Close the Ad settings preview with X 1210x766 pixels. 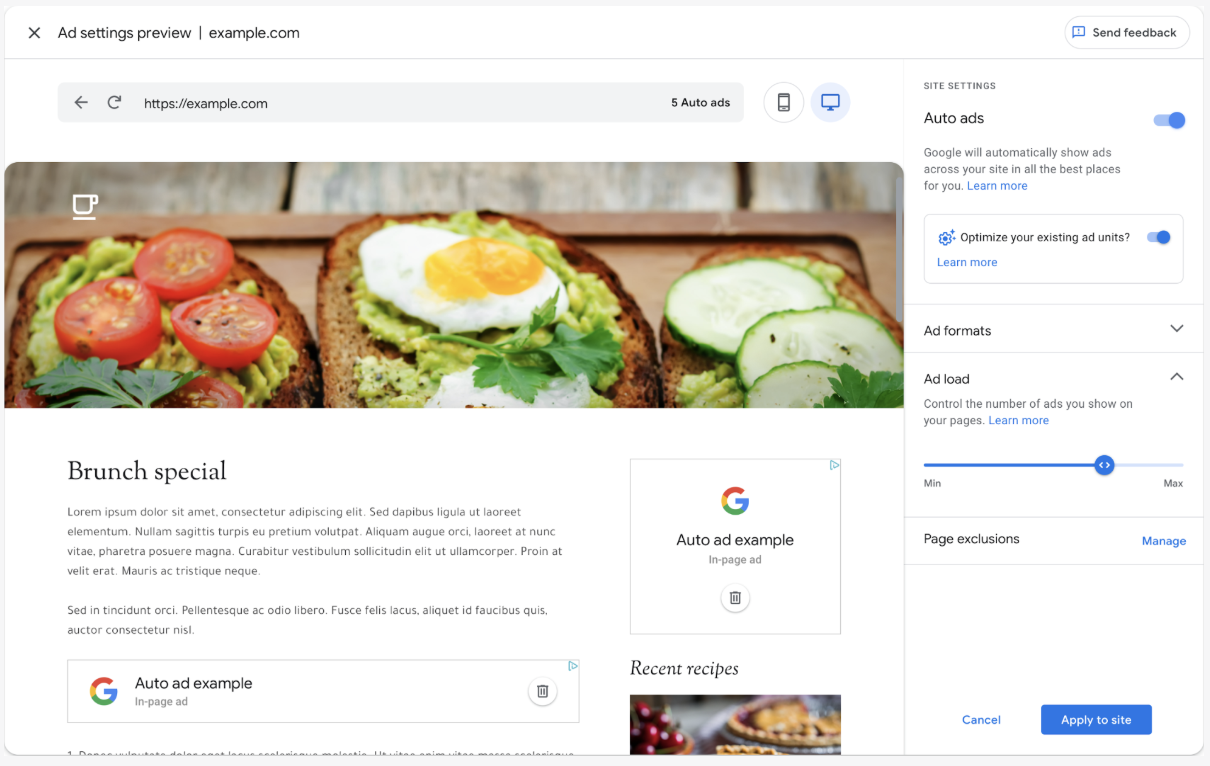tap(34, 33)
